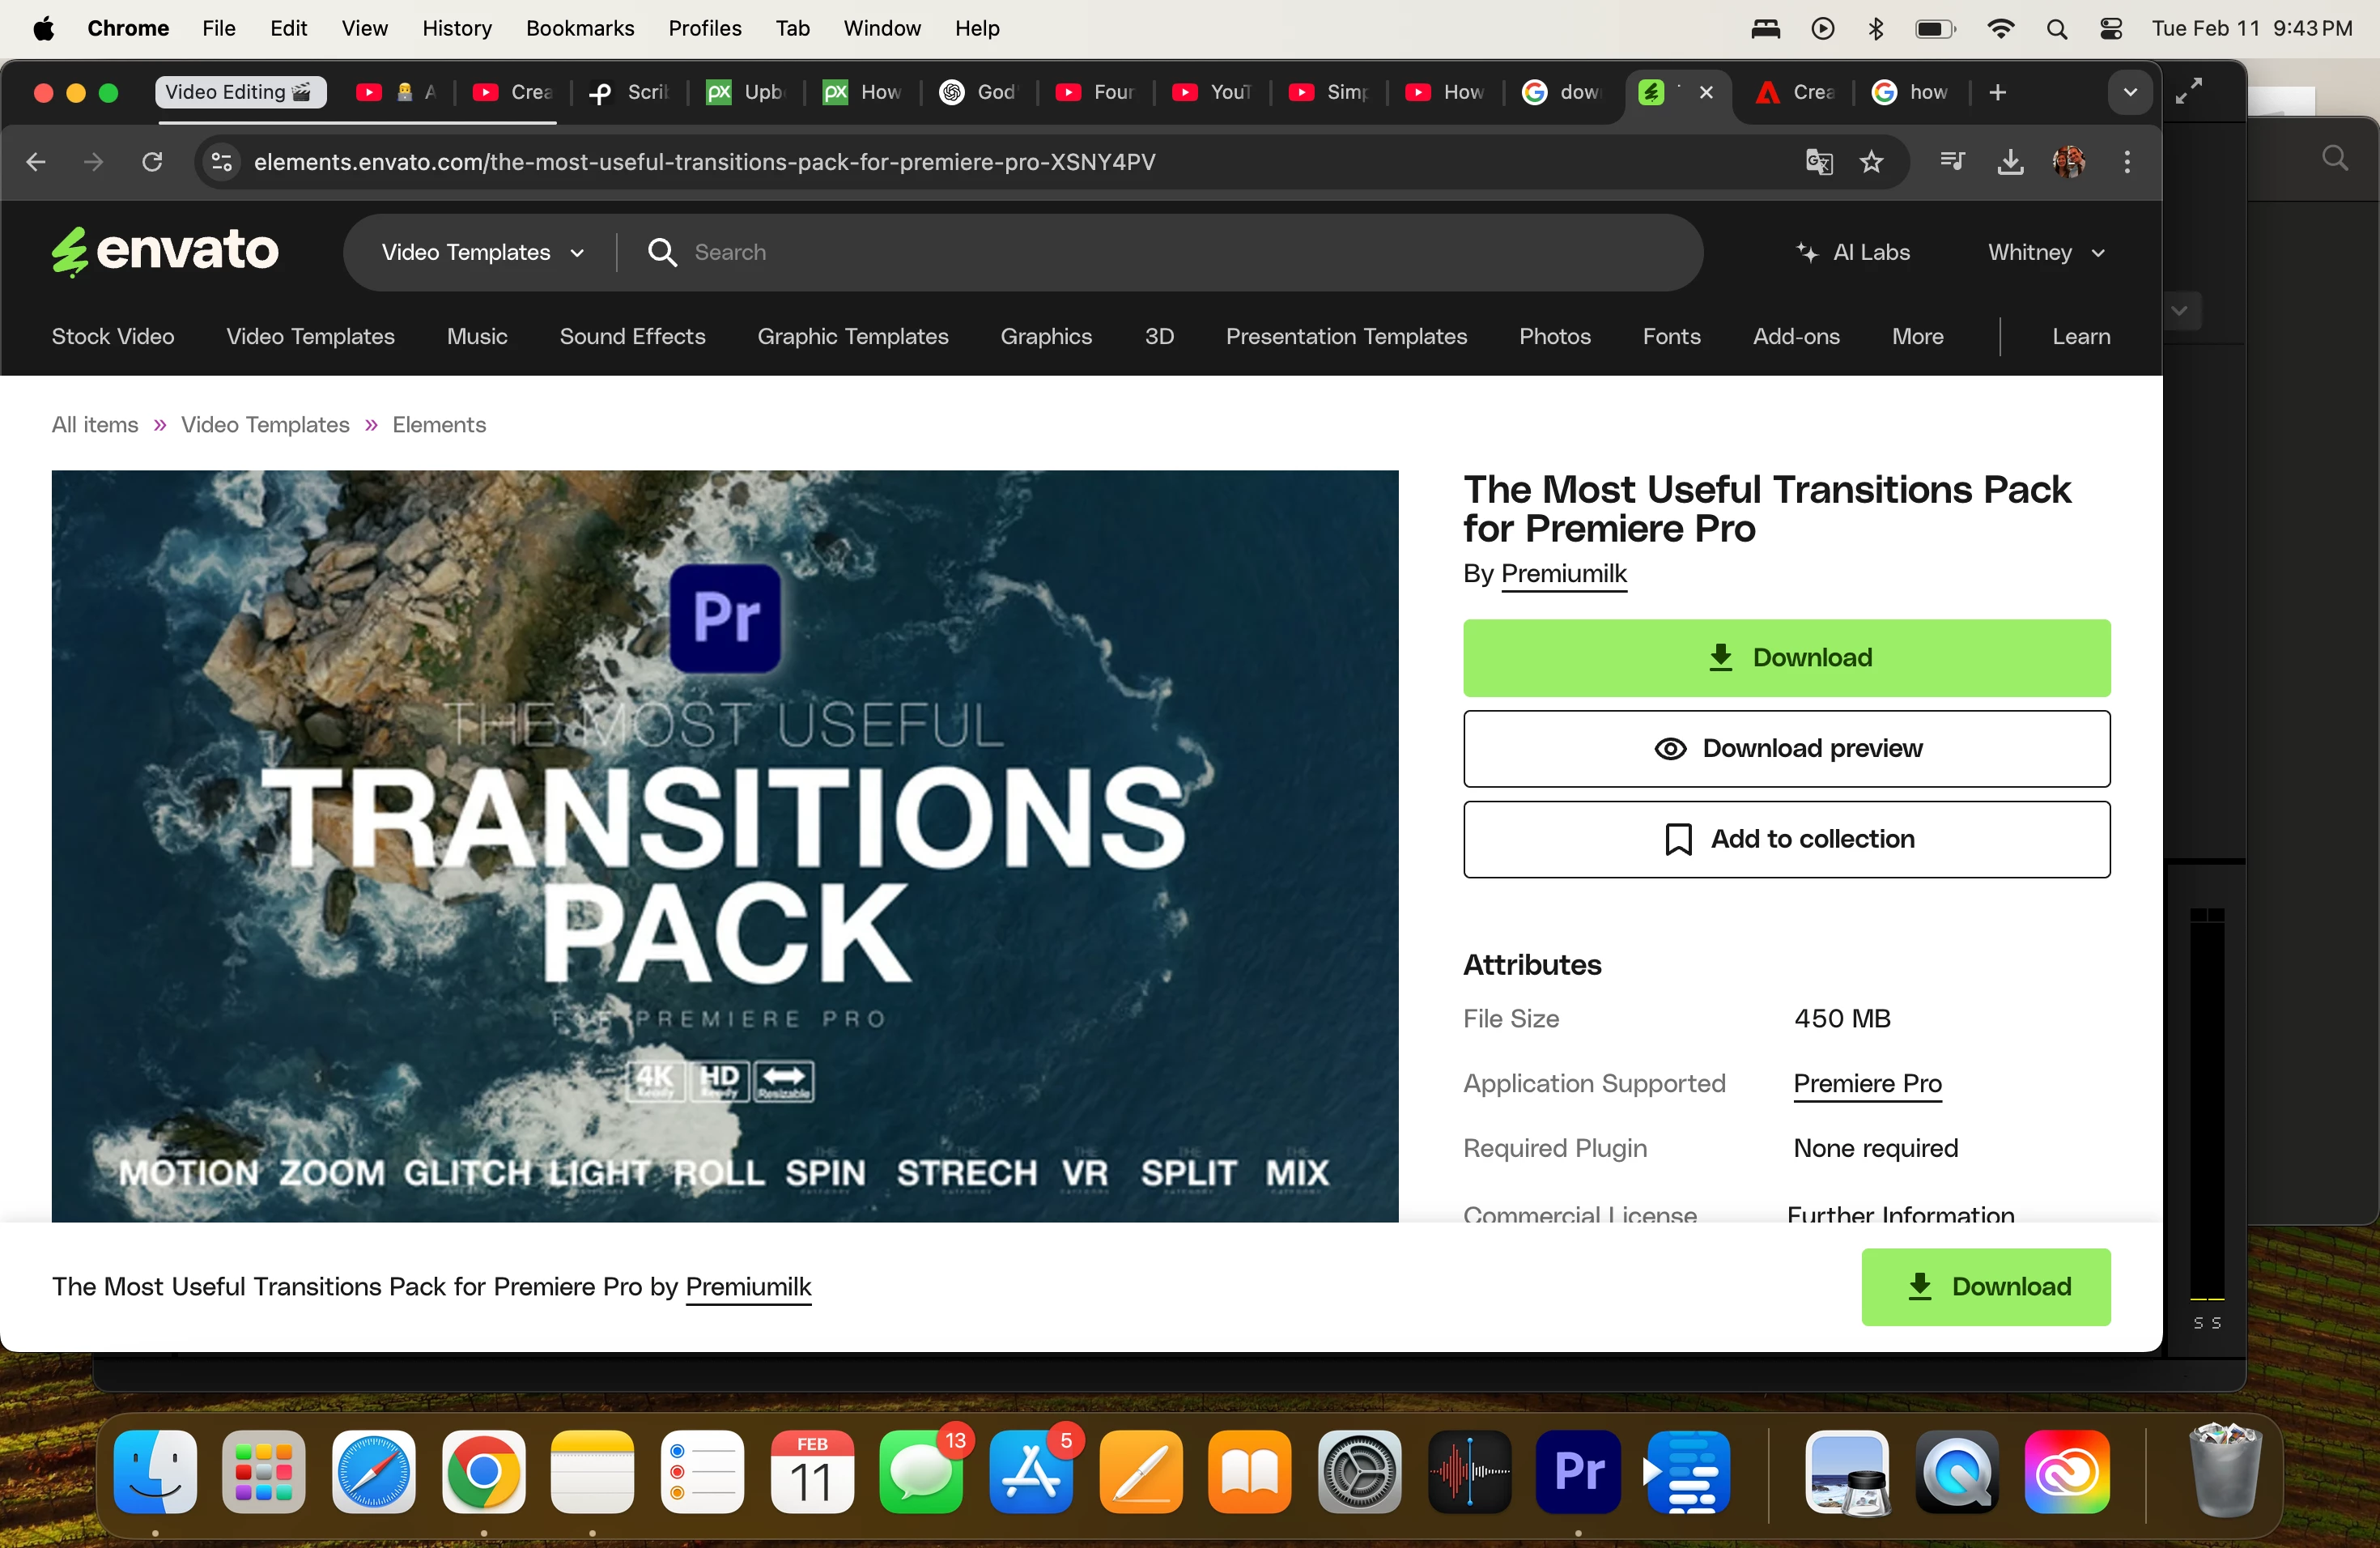Screen dimensions: 2380x1548
Task: Open the Chrome three-dot menu
Action: click(2127, 162)
